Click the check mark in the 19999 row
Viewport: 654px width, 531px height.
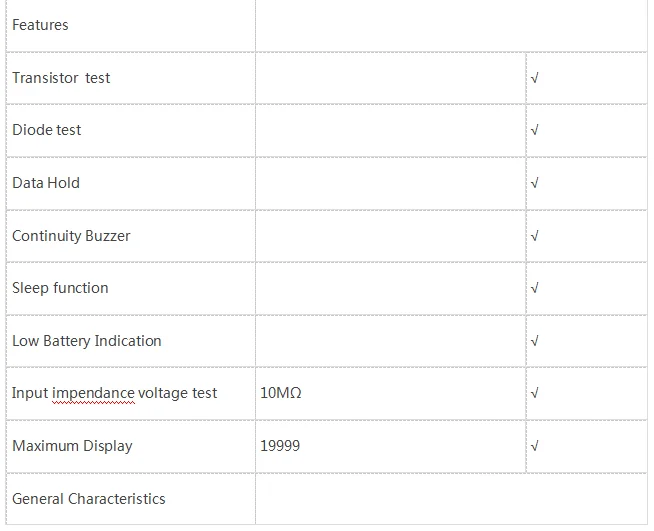[536, 446]
